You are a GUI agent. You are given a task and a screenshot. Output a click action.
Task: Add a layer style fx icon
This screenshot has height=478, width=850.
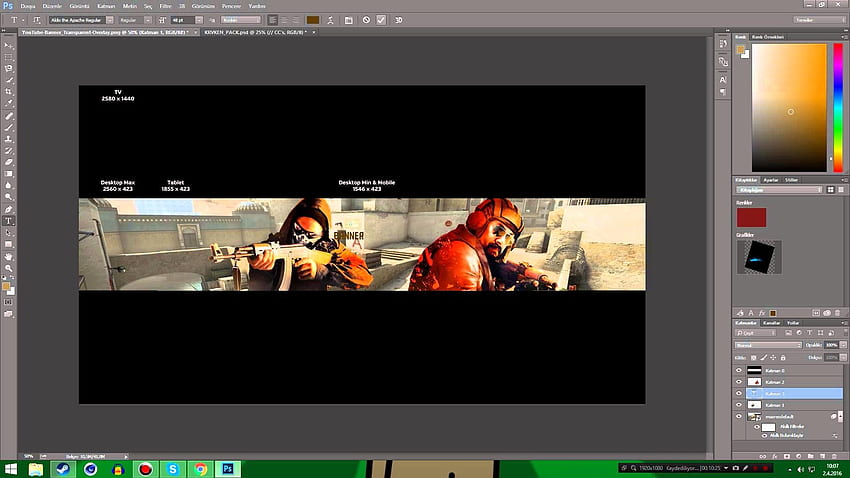(x=775, y=456)
